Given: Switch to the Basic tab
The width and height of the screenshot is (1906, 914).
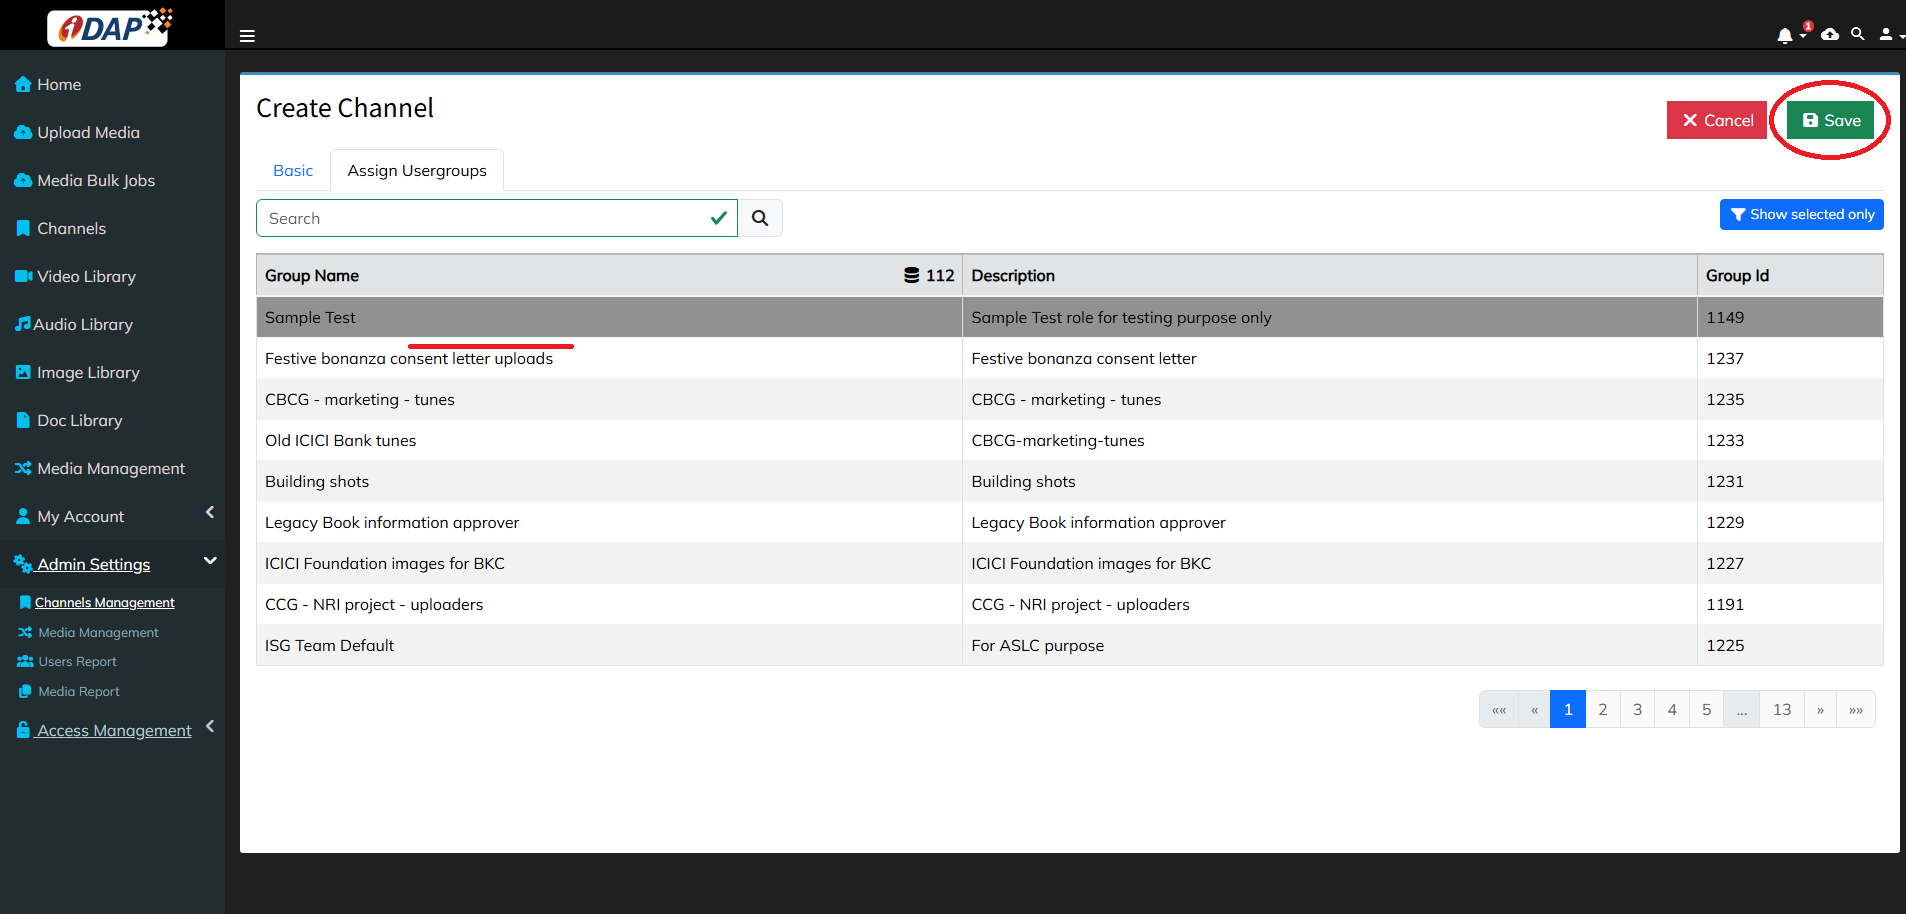Looking at the screenshot, I should (x=293, y=171).
